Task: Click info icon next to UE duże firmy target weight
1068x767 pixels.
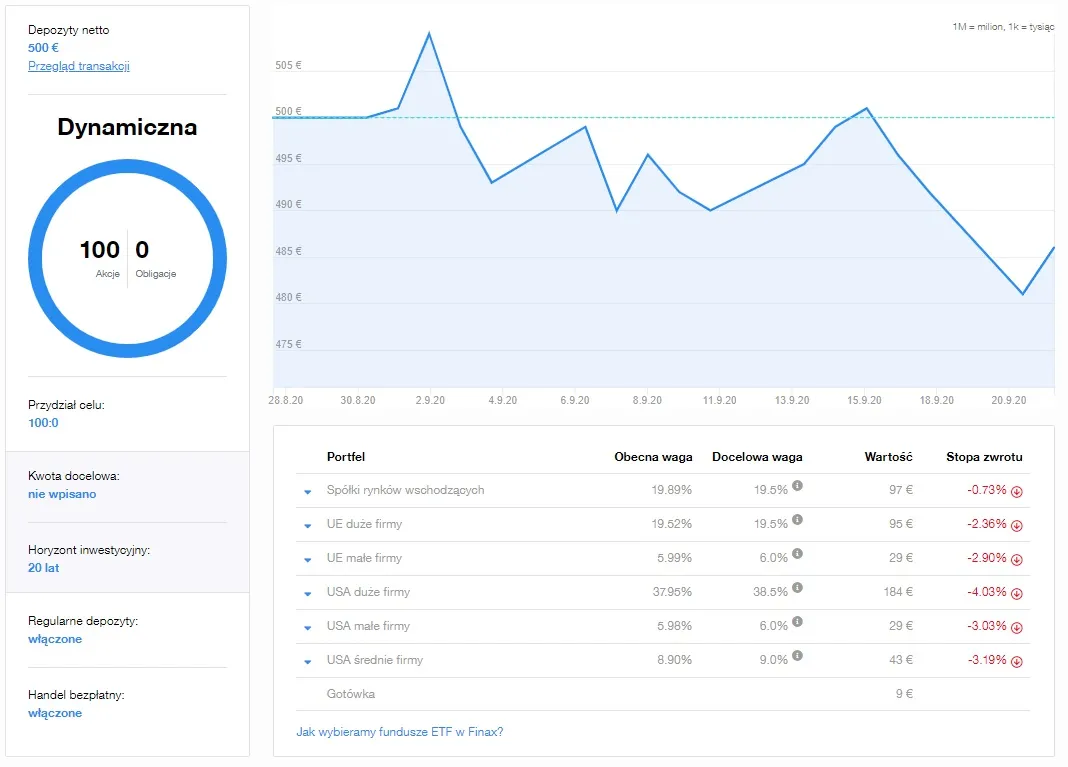Action: pos(798,520)
